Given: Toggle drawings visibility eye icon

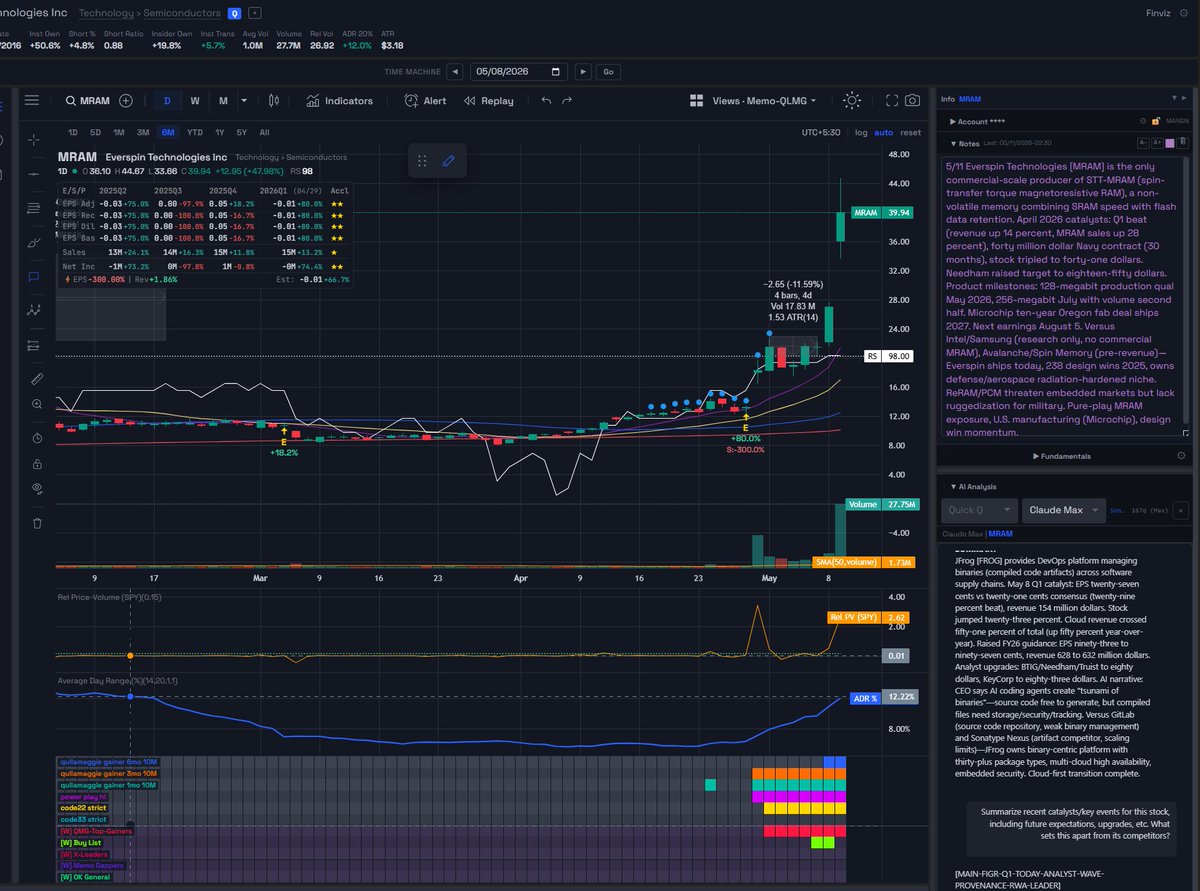Looking at the screenshot, I should coord(37,490).
